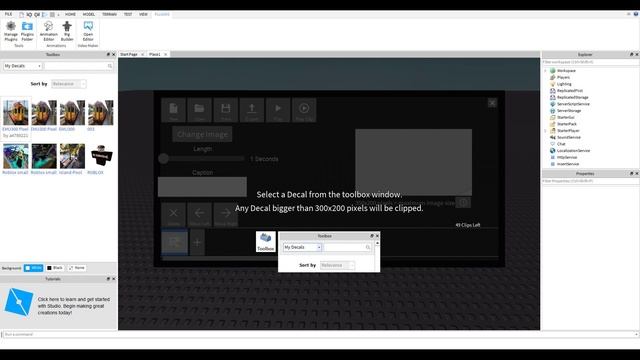Click the command bar input
The width and height of the screenshot is (640, 360).
click(x=320, y=334)
